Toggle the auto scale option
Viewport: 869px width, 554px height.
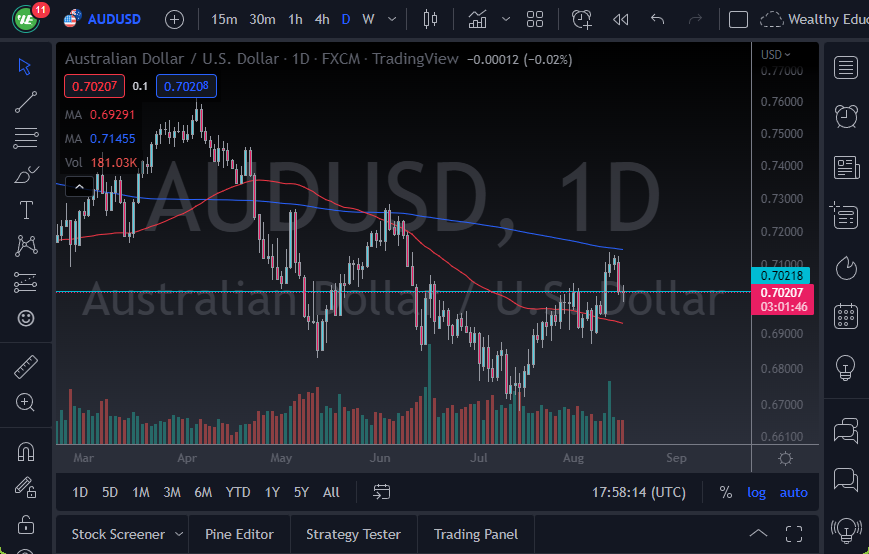coord(793,492)
